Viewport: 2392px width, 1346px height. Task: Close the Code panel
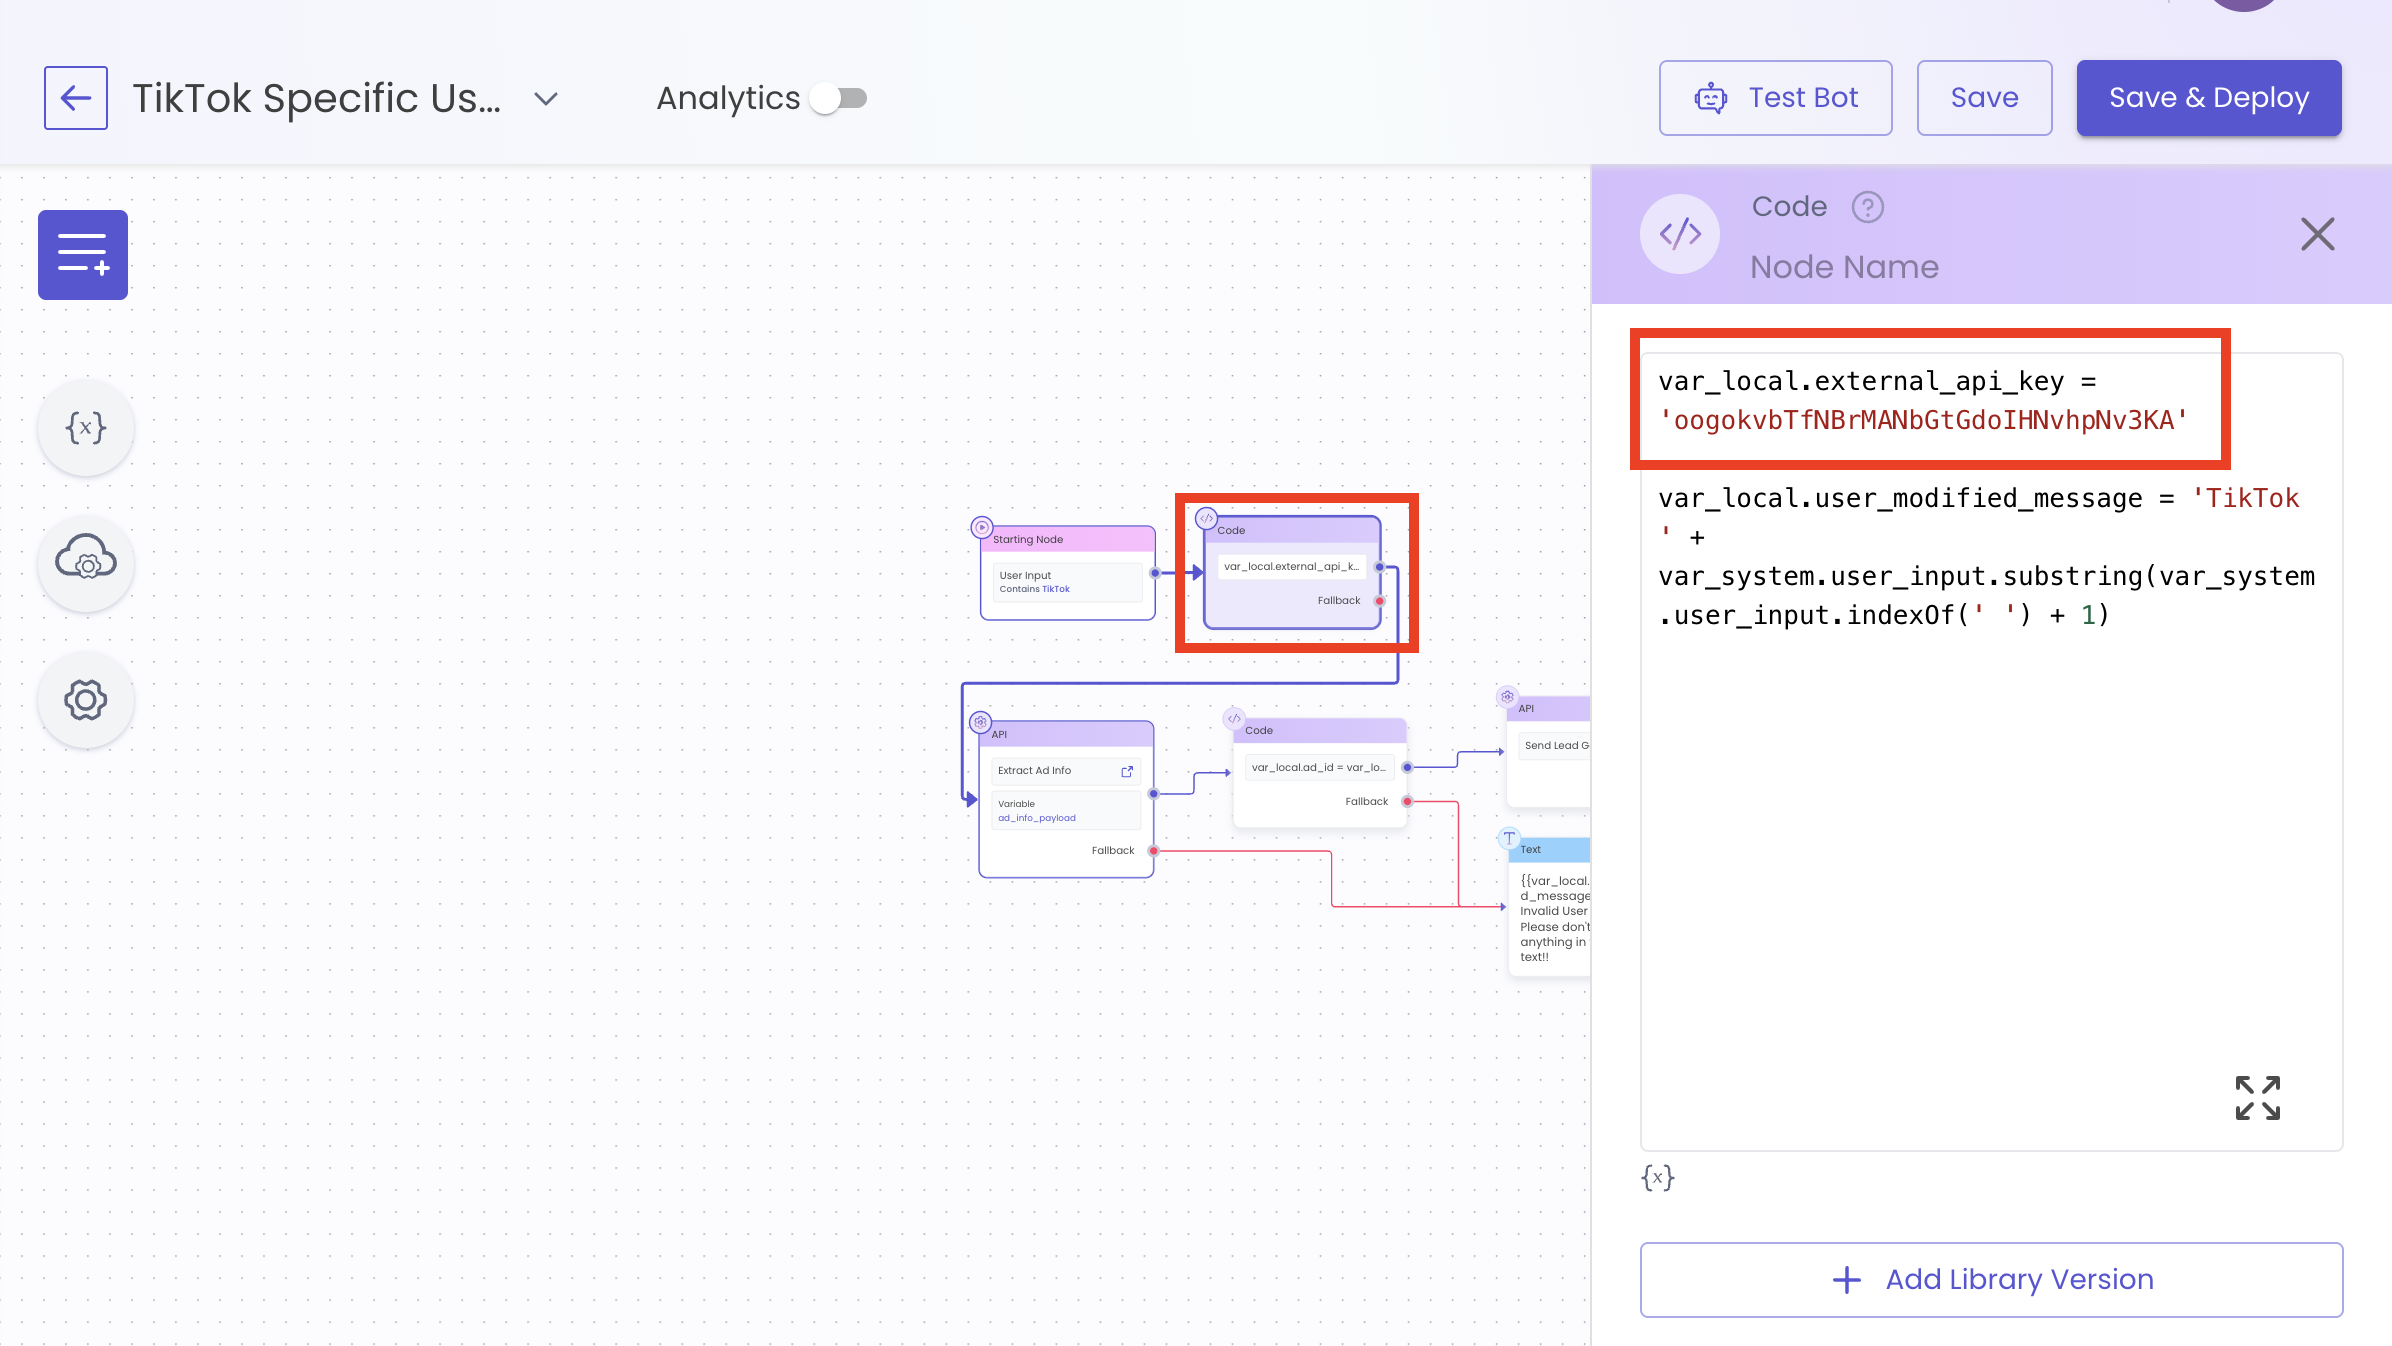click(x=2317, y=235)
